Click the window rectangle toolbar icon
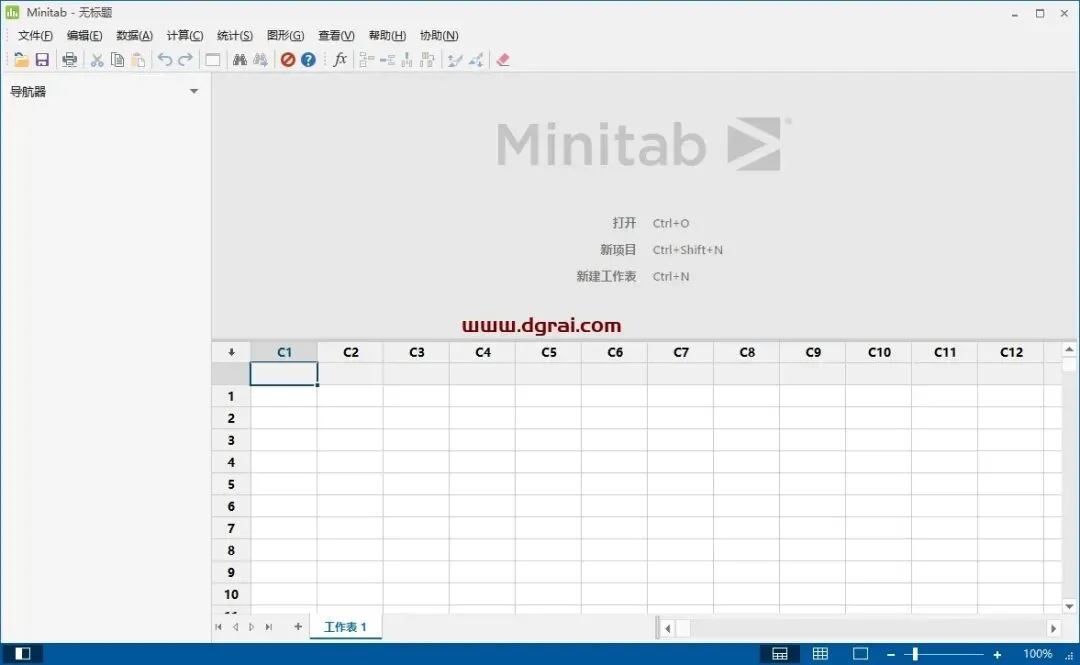The image size is (1080, 665). click(x=213, y=60)
